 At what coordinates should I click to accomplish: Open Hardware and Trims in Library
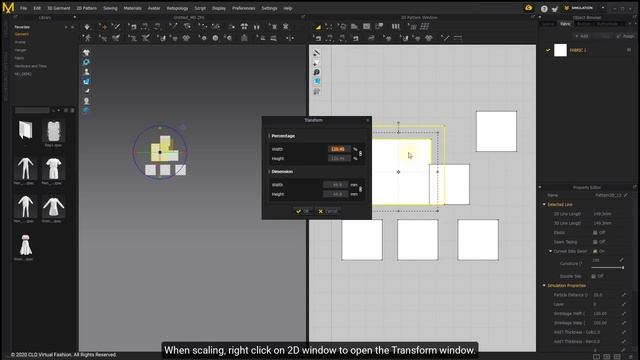point(31,66)
